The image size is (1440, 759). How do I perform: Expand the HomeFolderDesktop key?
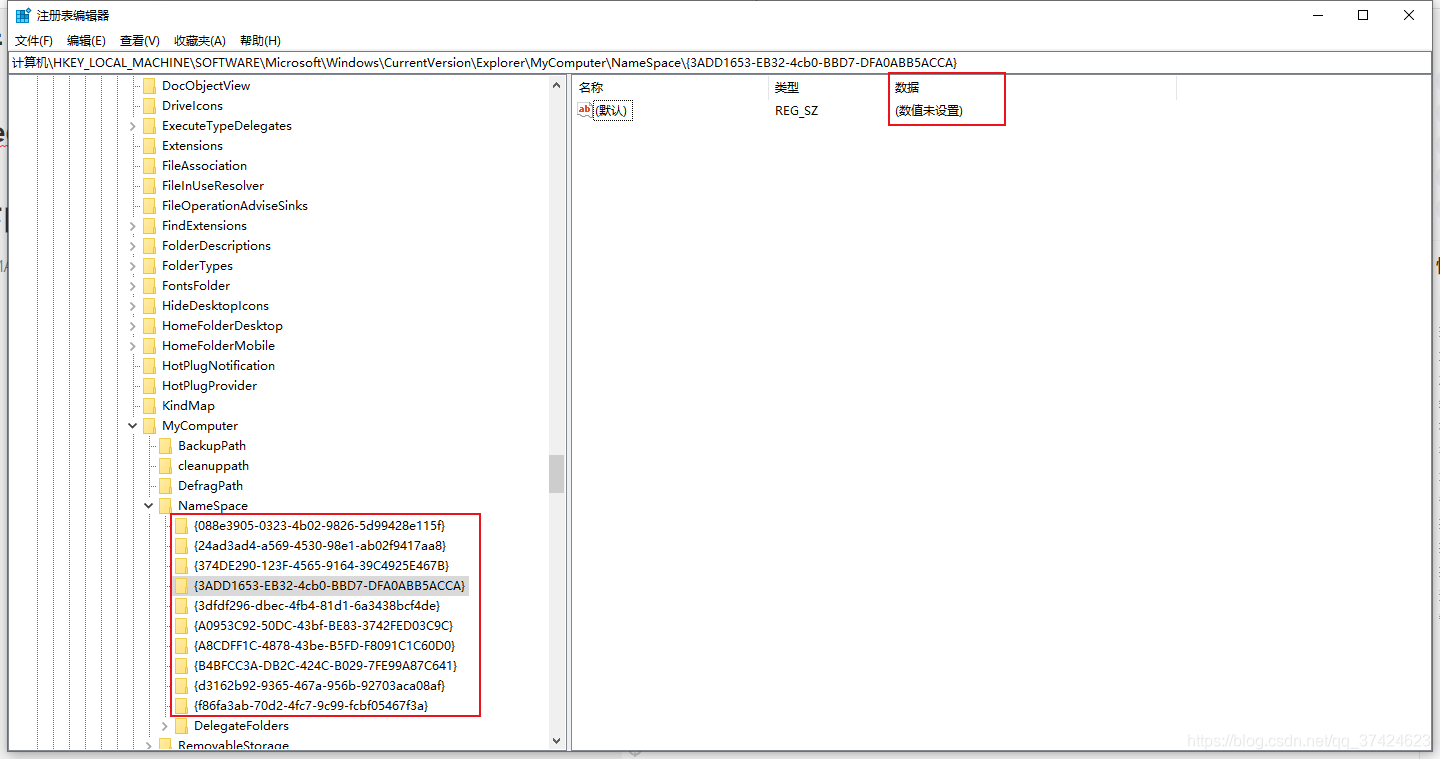click(x=133, y=326)
